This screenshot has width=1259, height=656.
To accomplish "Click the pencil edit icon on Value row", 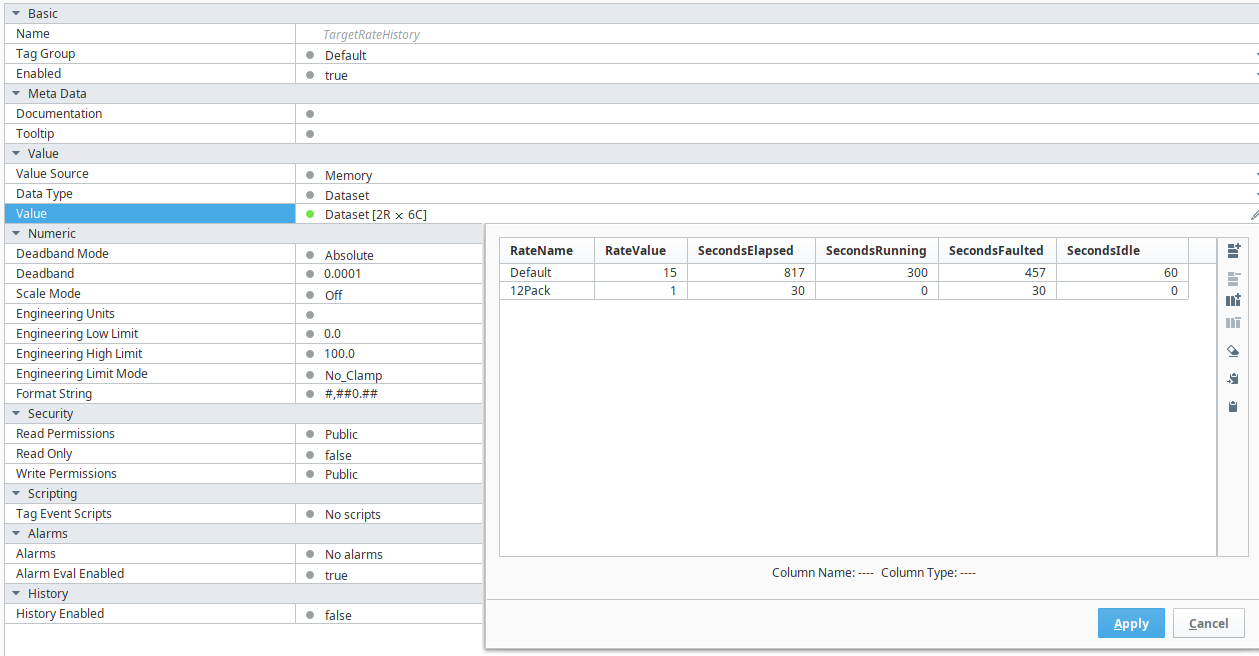I will point(1254,214).
